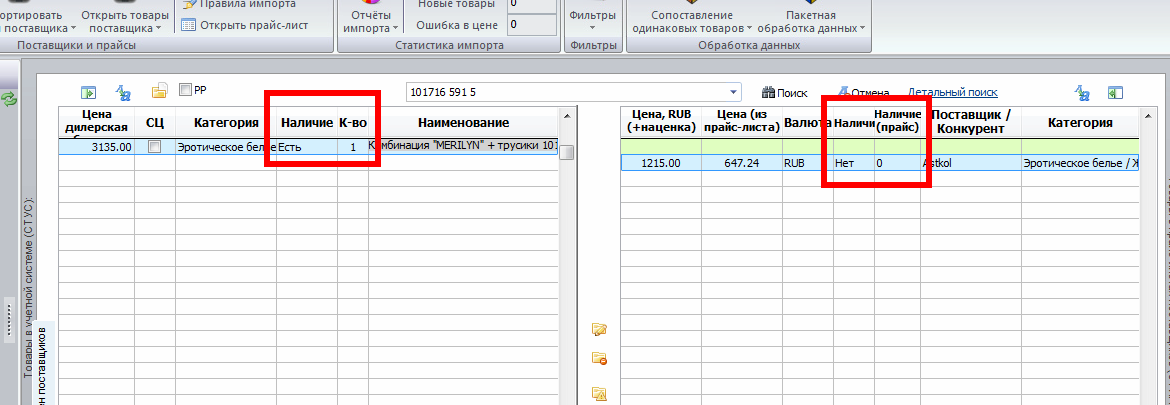Select the Есть availability cell
Image resolution: width=1170 pixels, height=405 pixels.
tap(307, 148)
